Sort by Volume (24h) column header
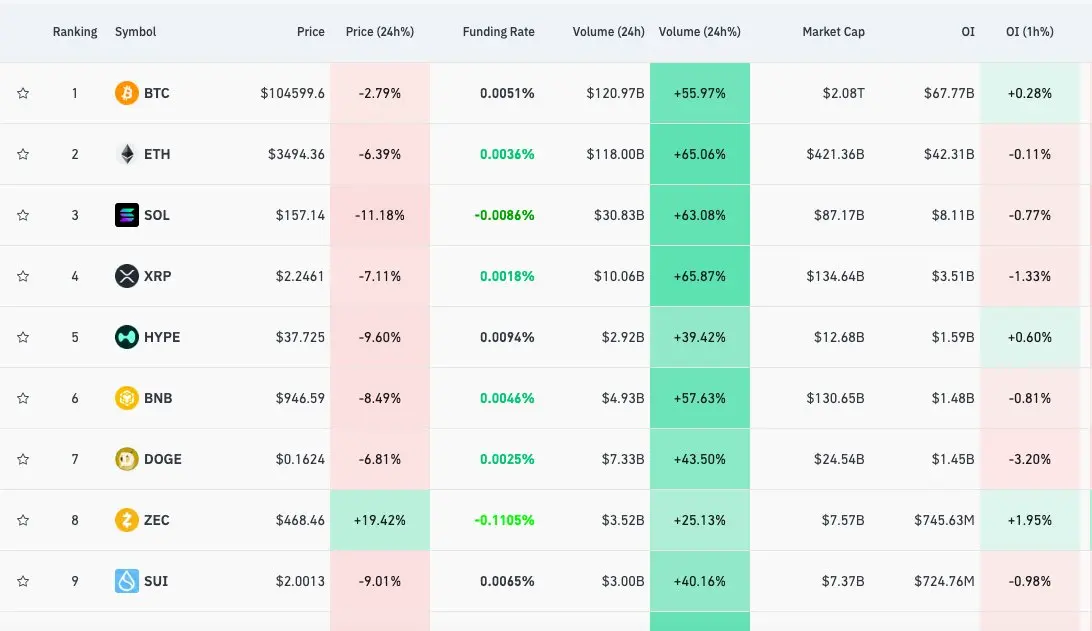Image resolution: width=1092 pixels, height=631 pixels. (x=609, y=32)
